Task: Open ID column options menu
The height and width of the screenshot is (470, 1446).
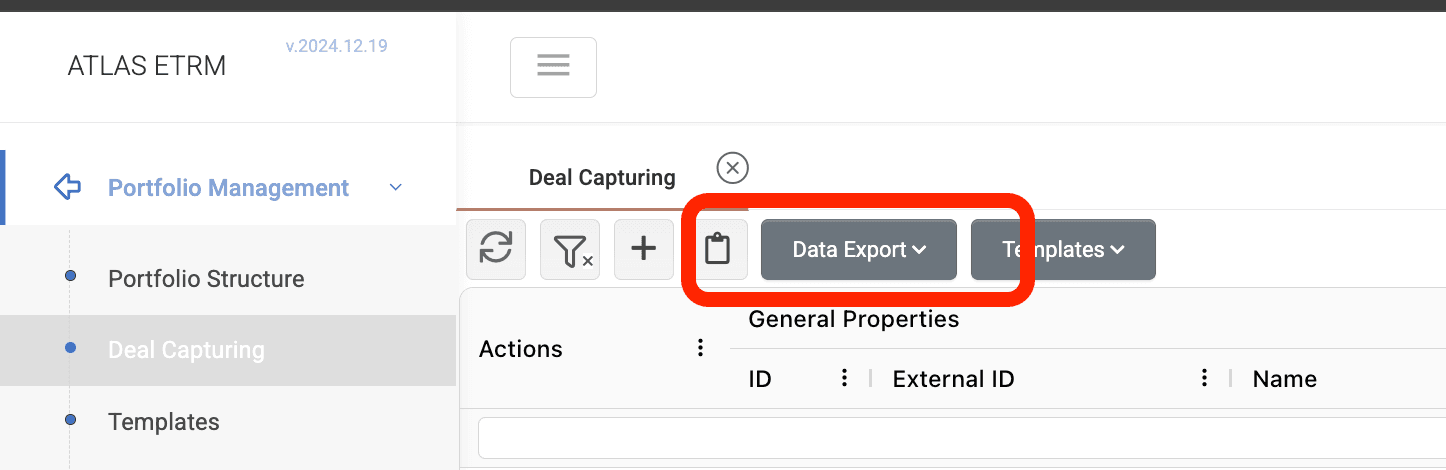Action: pyautogui.click(x=845, y=378)
